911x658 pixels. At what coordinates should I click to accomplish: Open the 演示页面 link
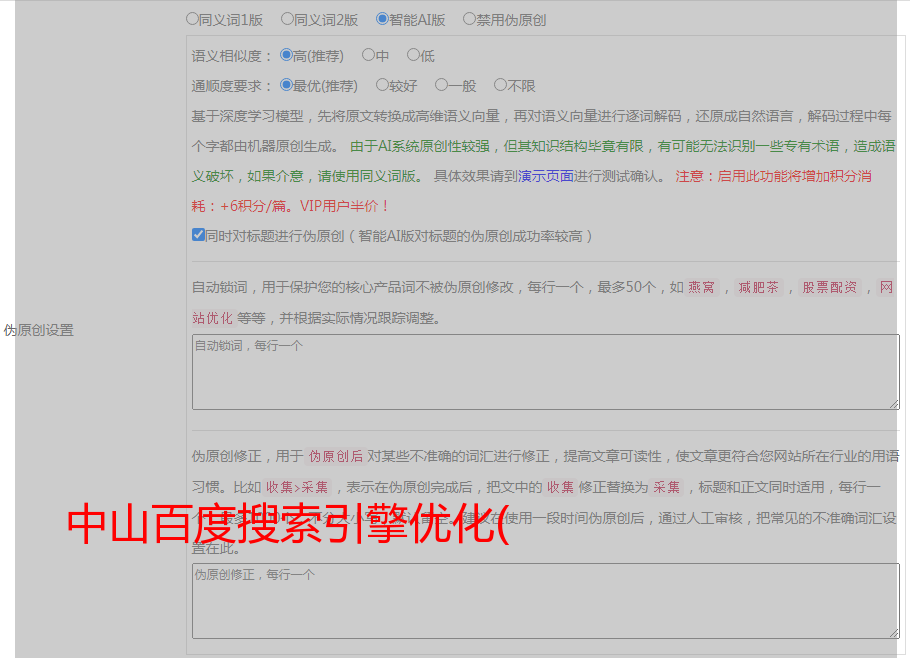(x=546, y=176)
